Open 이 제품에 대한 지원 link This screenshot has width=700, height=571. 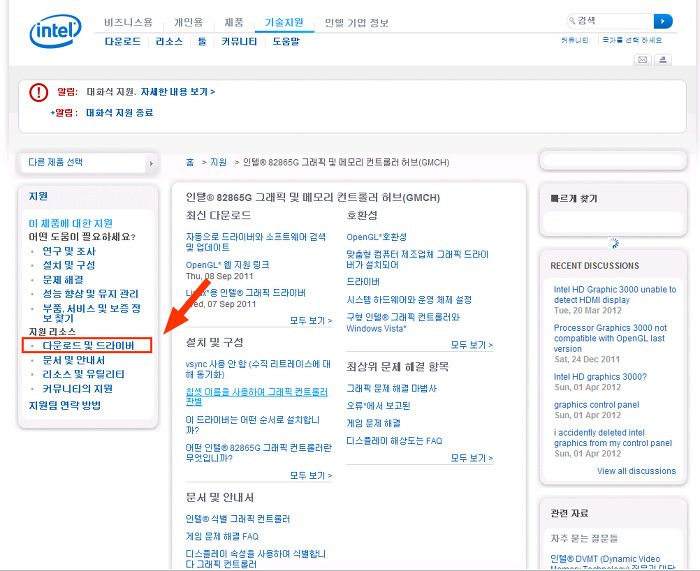71,223
